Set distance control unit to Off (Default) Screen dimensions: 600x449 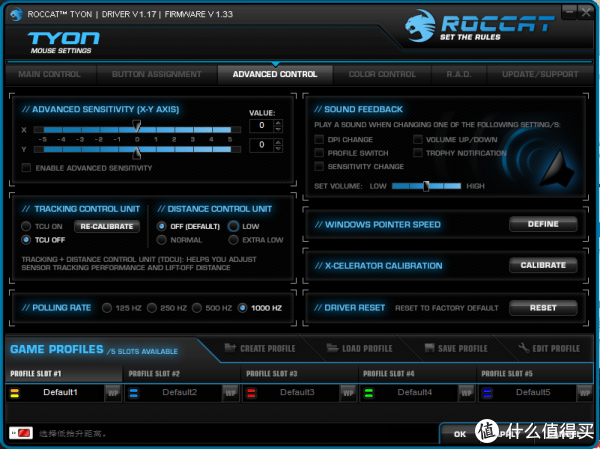pyautogui.click(x=161, y=226)
